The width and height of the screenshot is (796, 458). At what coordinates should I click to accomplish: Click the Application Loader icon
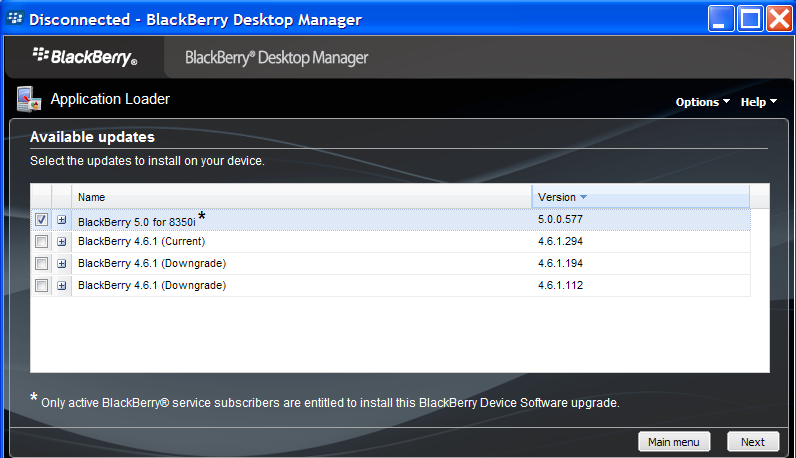(x=28, y=99)
